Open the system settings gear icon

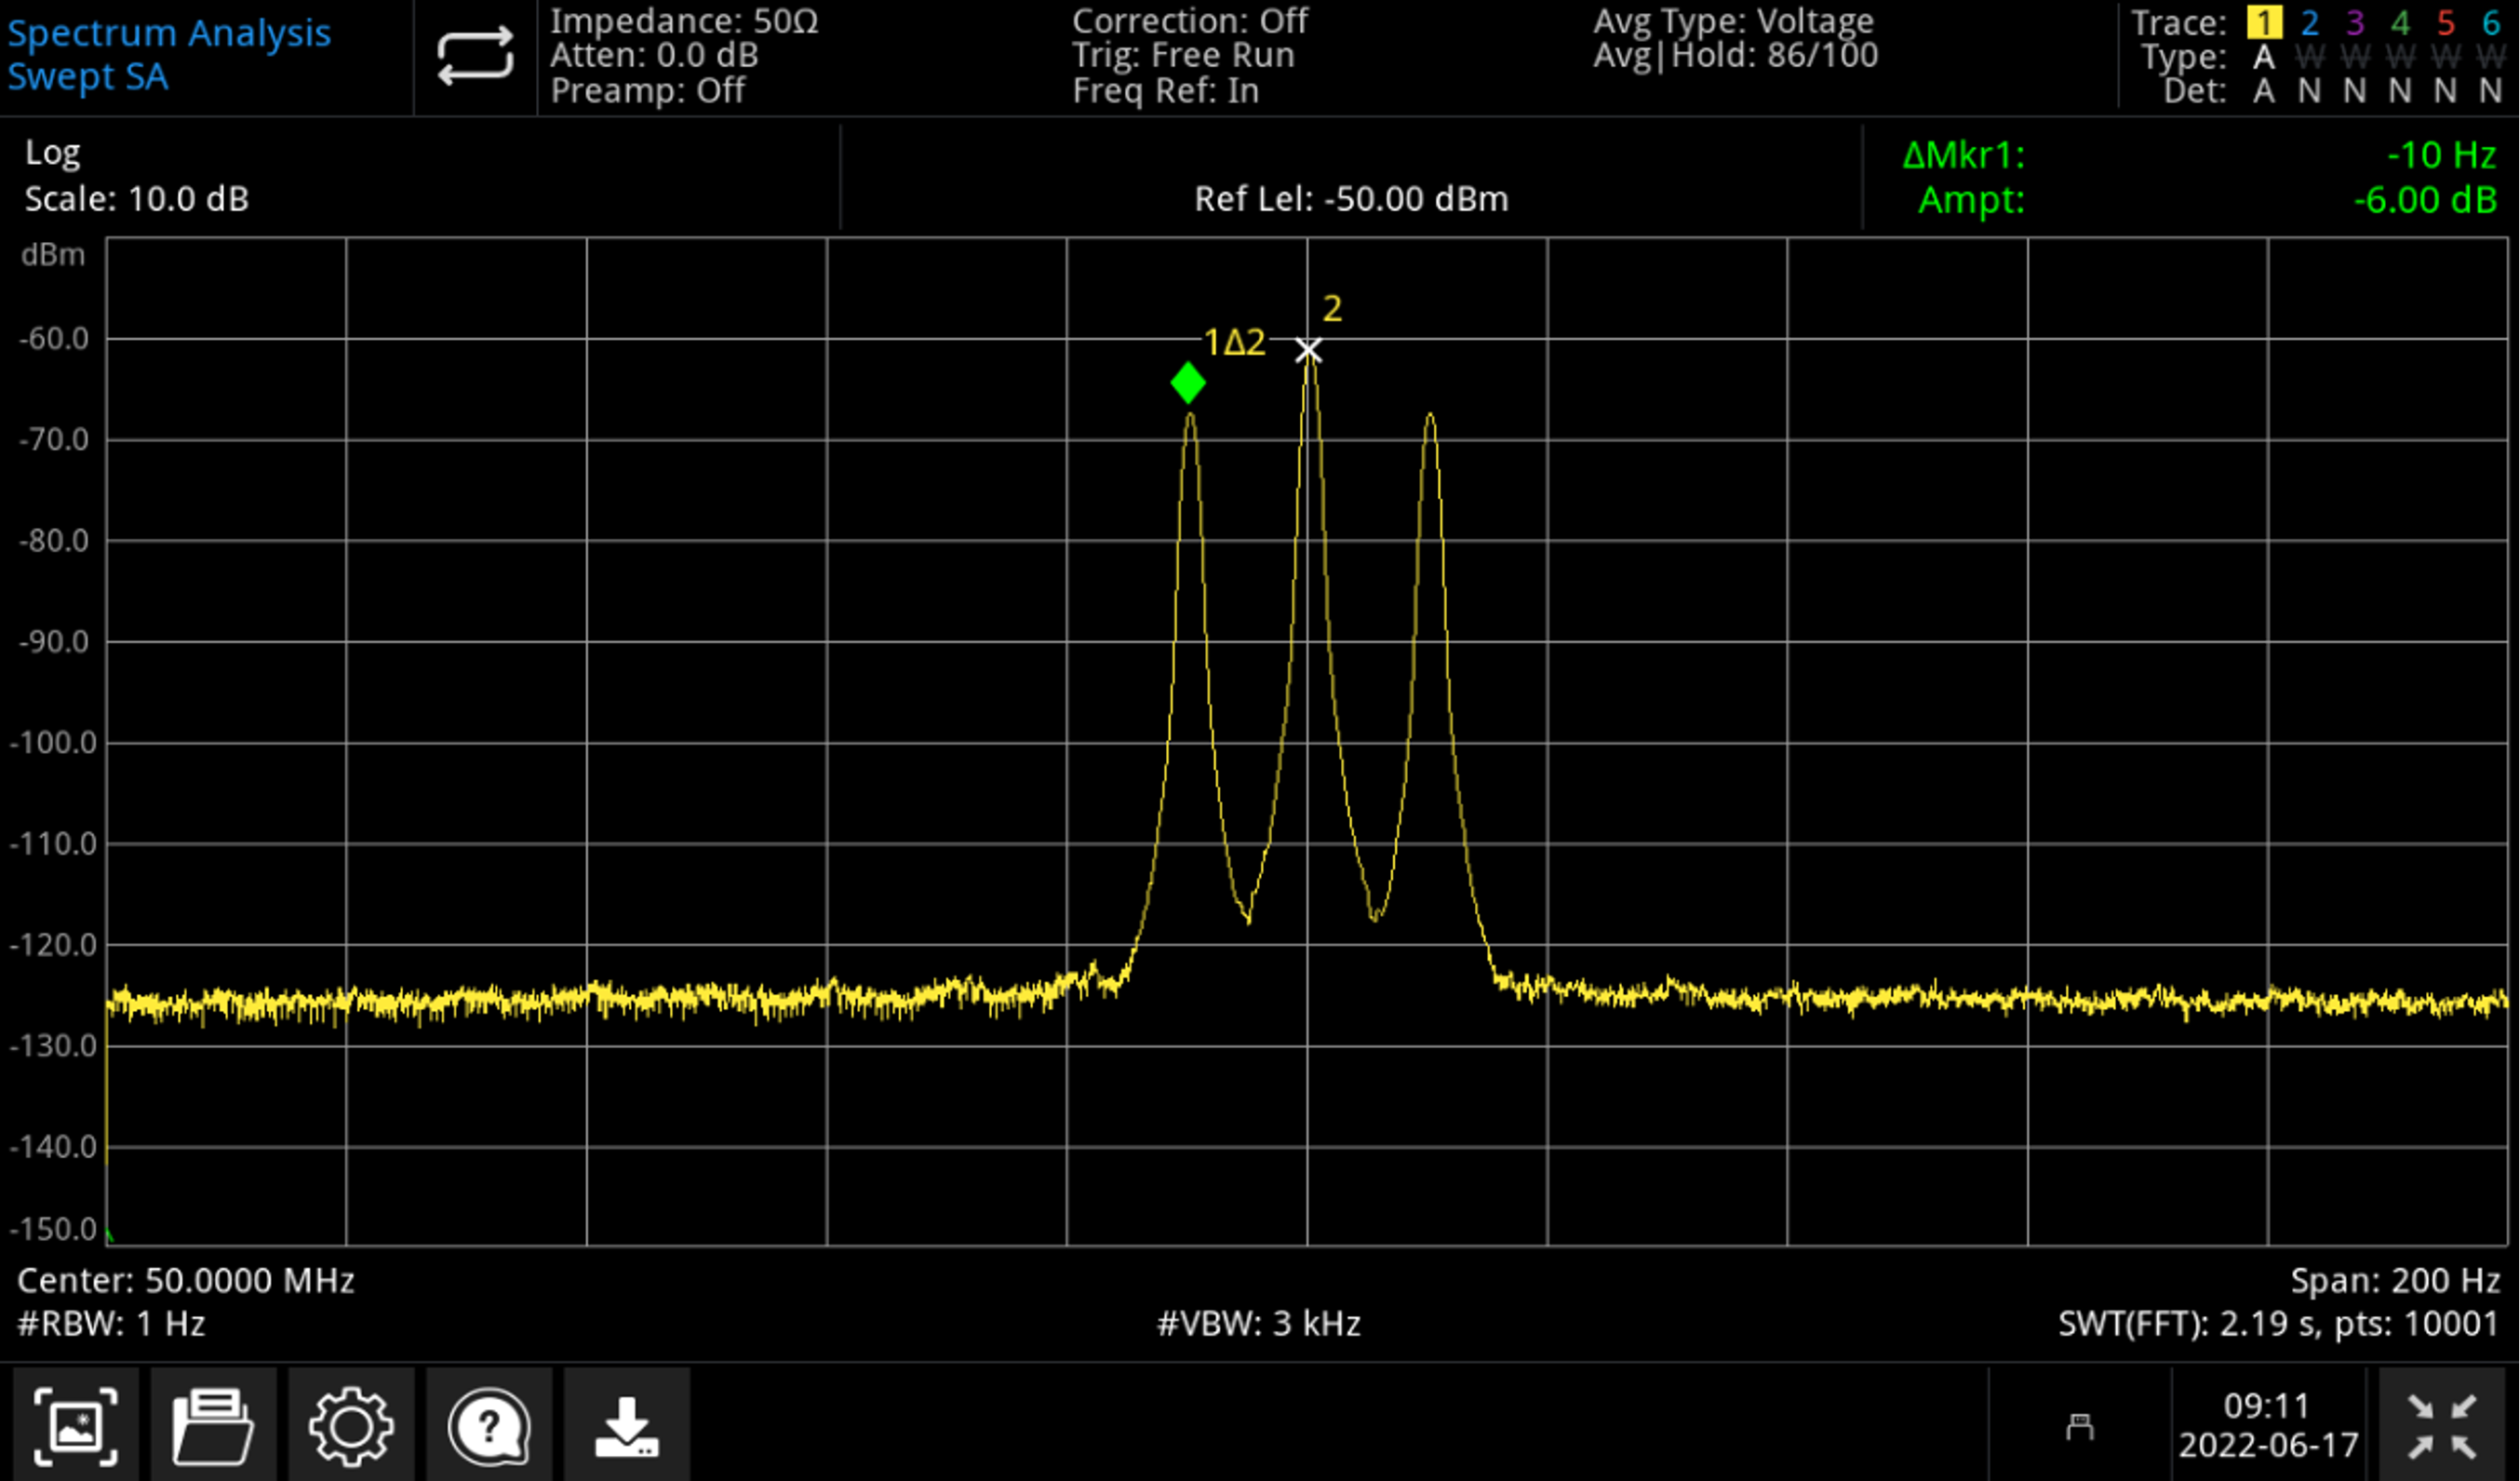tap(350, 1424)
